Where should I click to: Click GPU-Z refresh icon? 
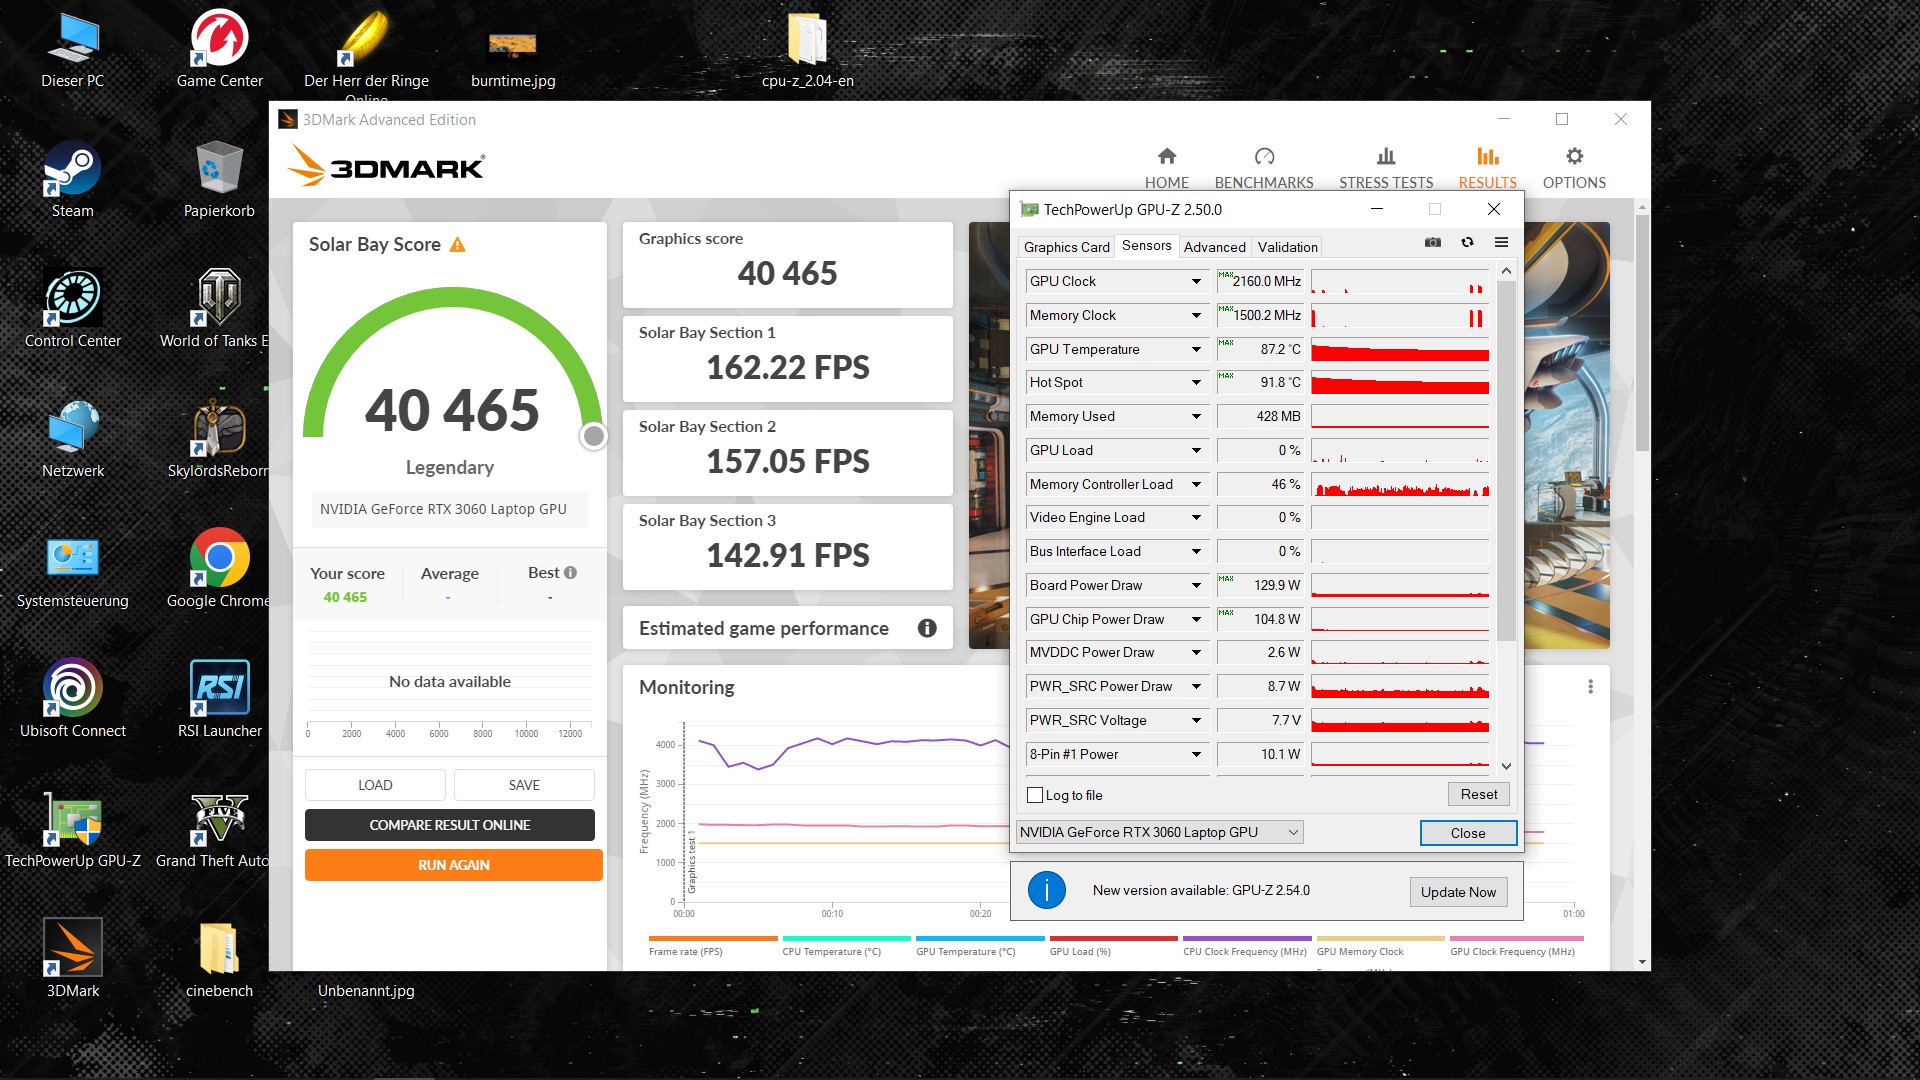[1467, 243]
